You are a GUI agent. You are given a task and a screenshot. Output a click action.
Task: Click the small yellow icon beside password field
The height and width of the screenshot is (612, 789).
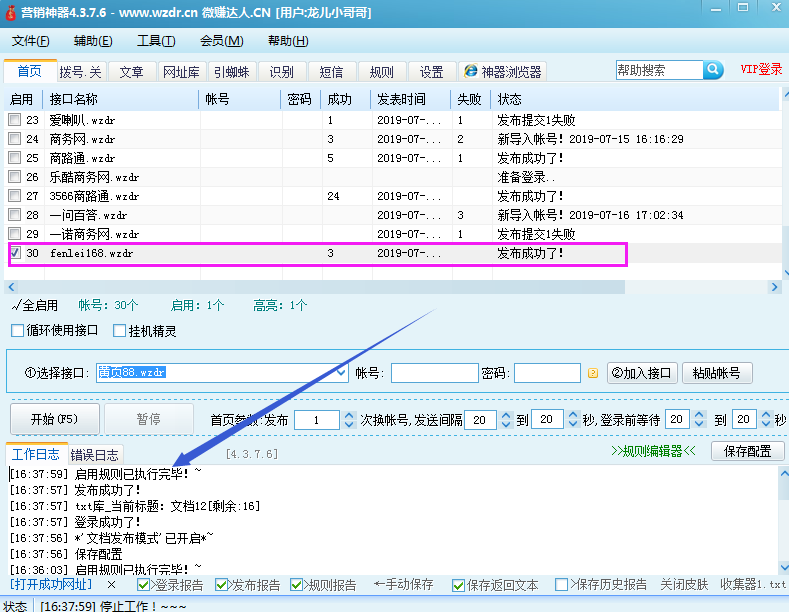[593, 373]
